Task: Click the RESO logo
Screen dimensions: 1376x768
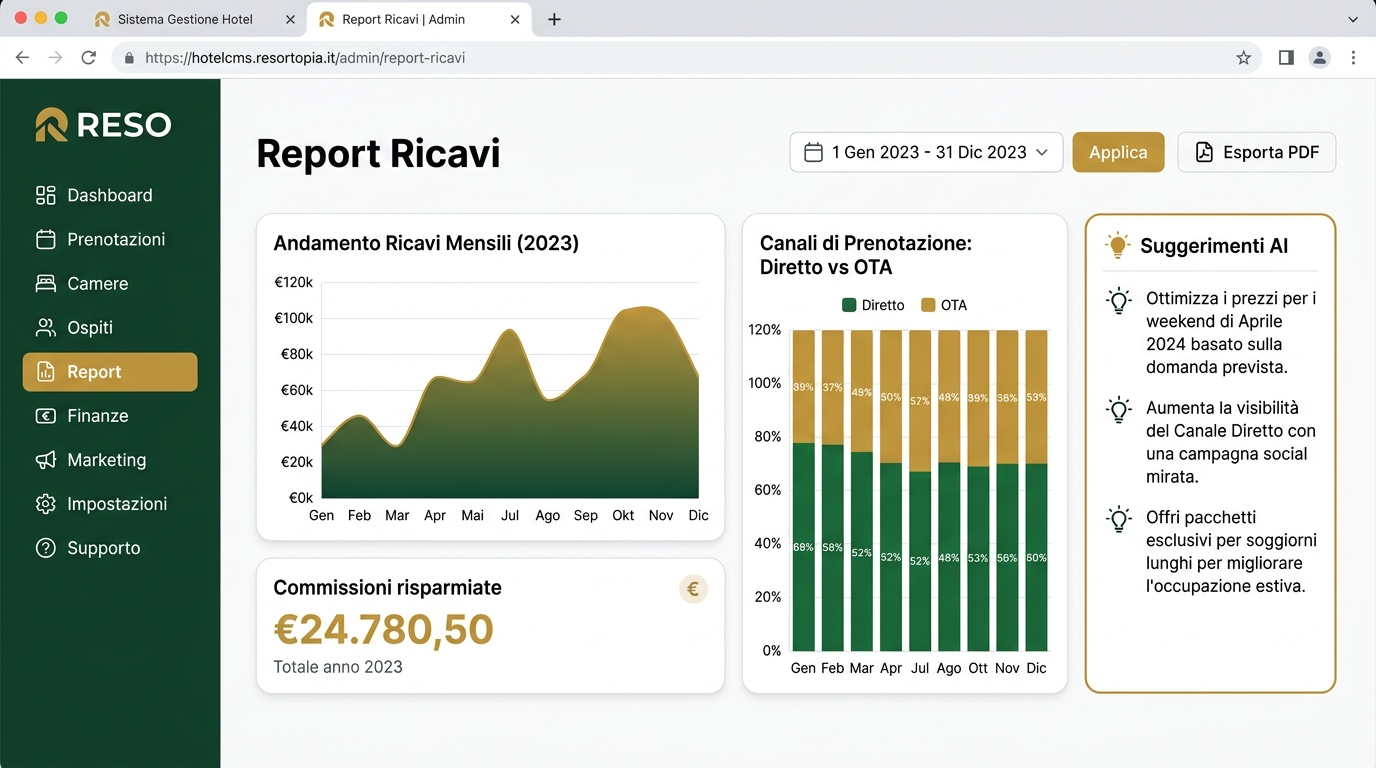Action: click(103, 125)
